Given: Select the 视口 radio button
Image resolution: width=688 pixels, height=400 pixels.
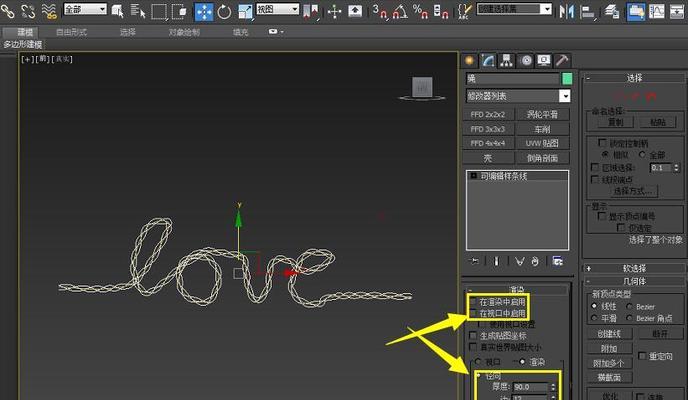Looking at the screenshot, I should click(x=478, y=362).
